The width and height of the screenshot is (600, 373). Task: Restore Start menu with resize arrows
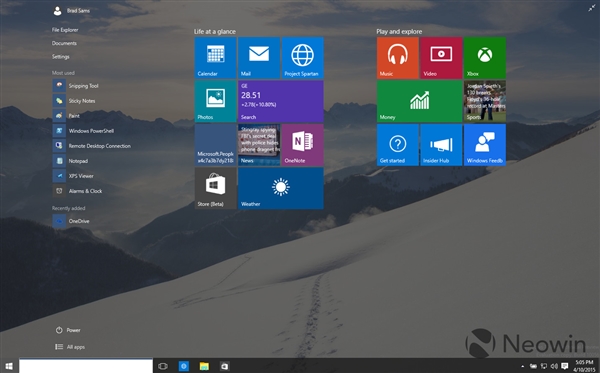pos(592,8)
